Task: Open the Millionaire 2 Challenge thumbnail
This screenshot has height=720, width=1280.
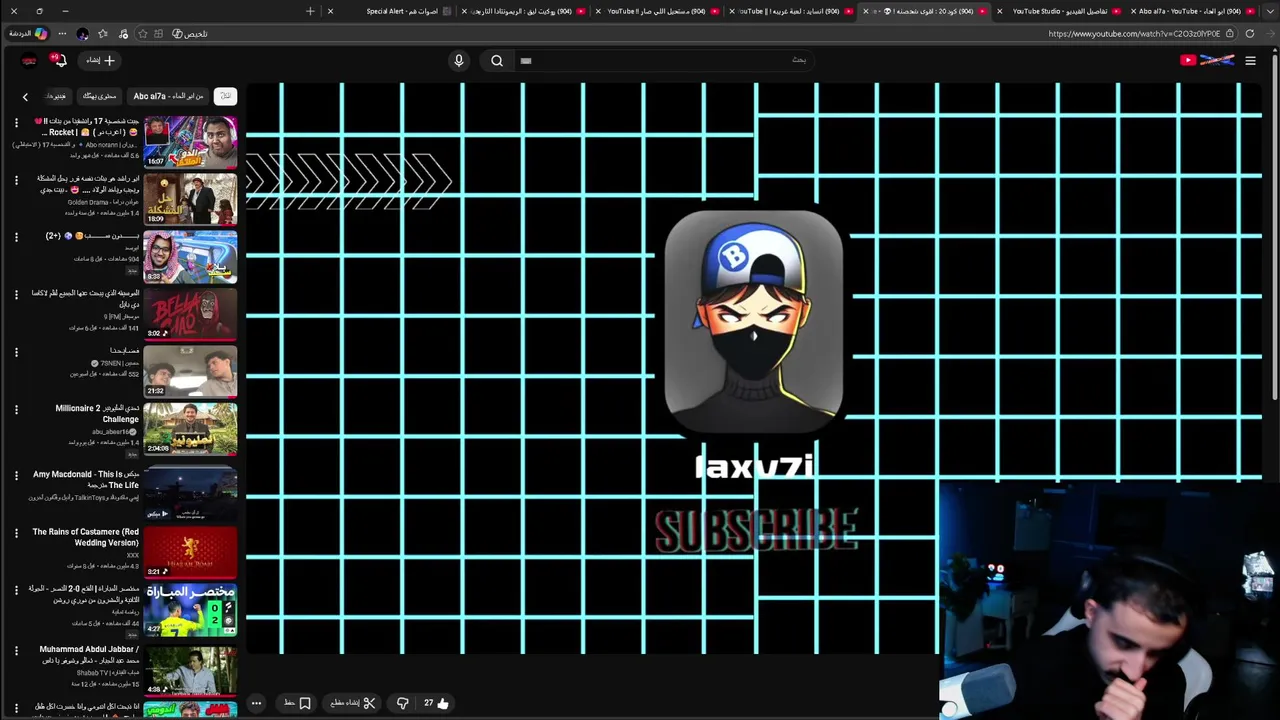Action: [190, 429]
